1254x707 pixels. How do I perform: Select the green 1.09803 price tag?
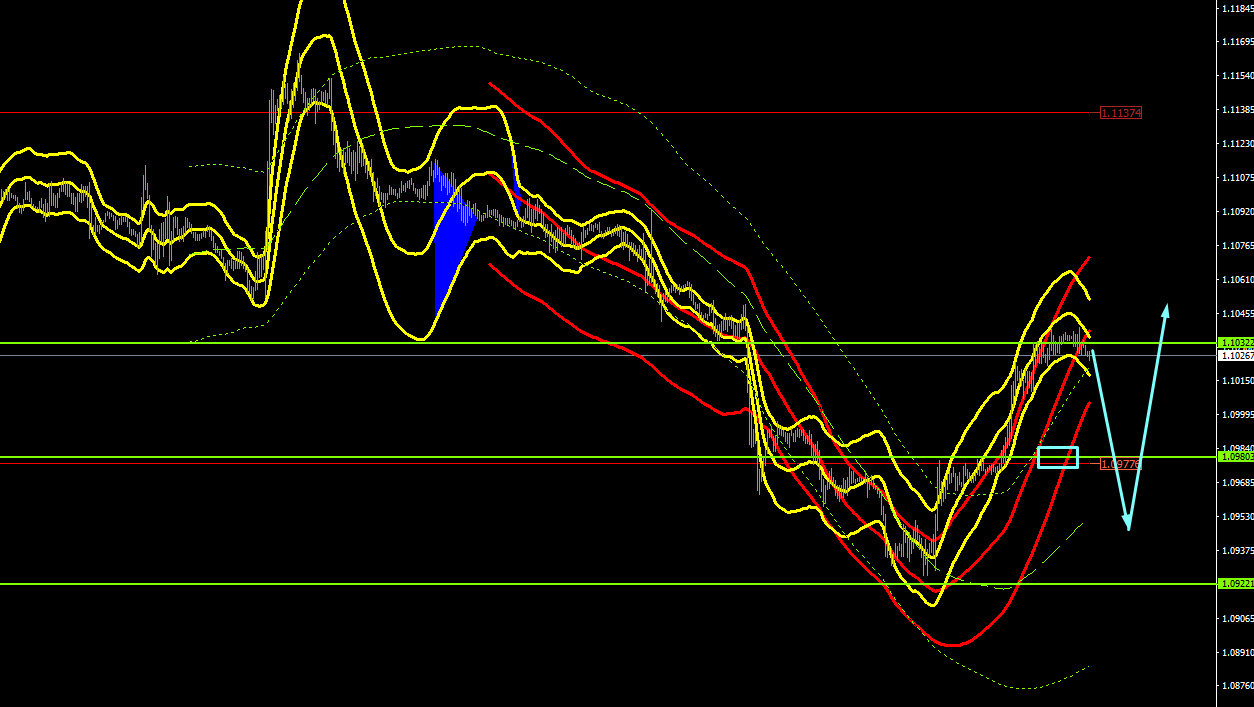pyautogui.click(x=1236, y=457)
